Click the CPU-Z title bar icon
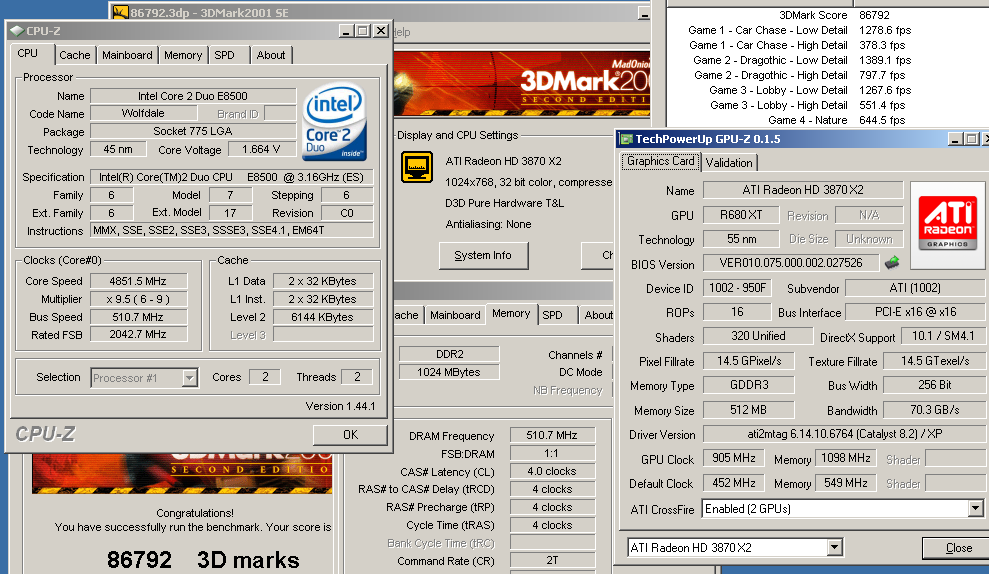This screenshot has height=574, width=989. [17, 30]
